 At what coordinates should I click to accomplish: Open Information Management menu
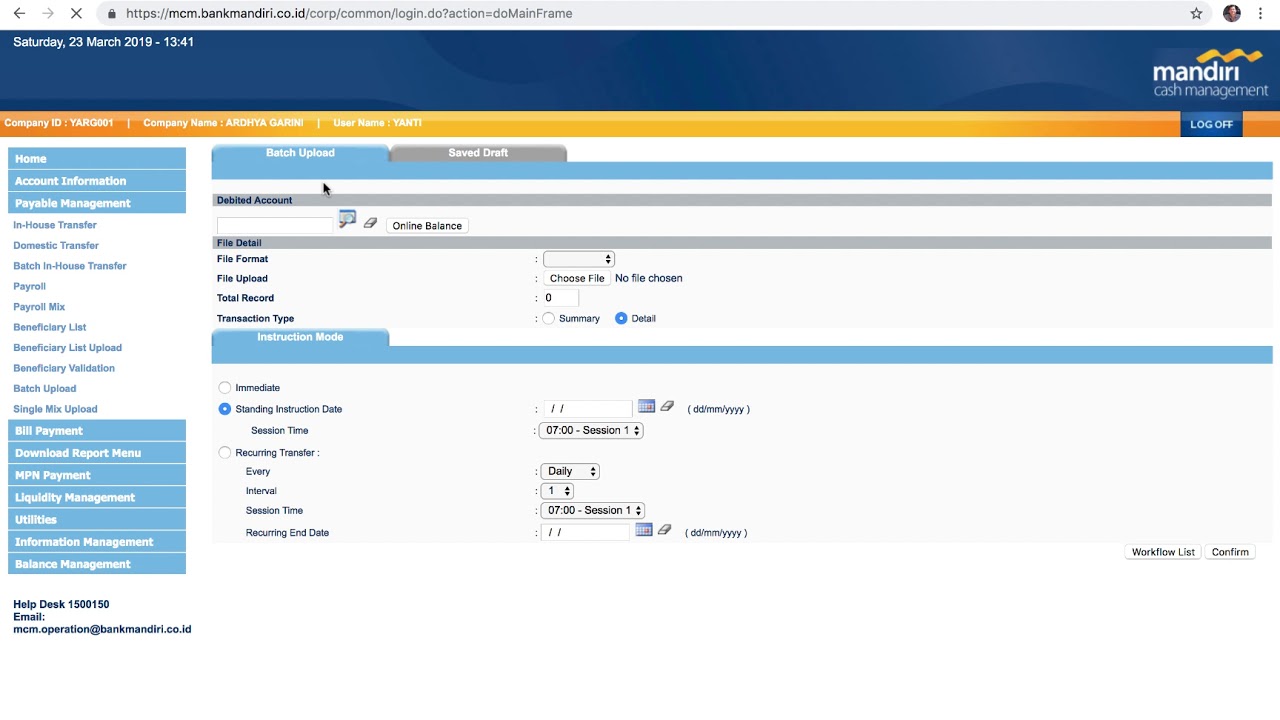97,542
